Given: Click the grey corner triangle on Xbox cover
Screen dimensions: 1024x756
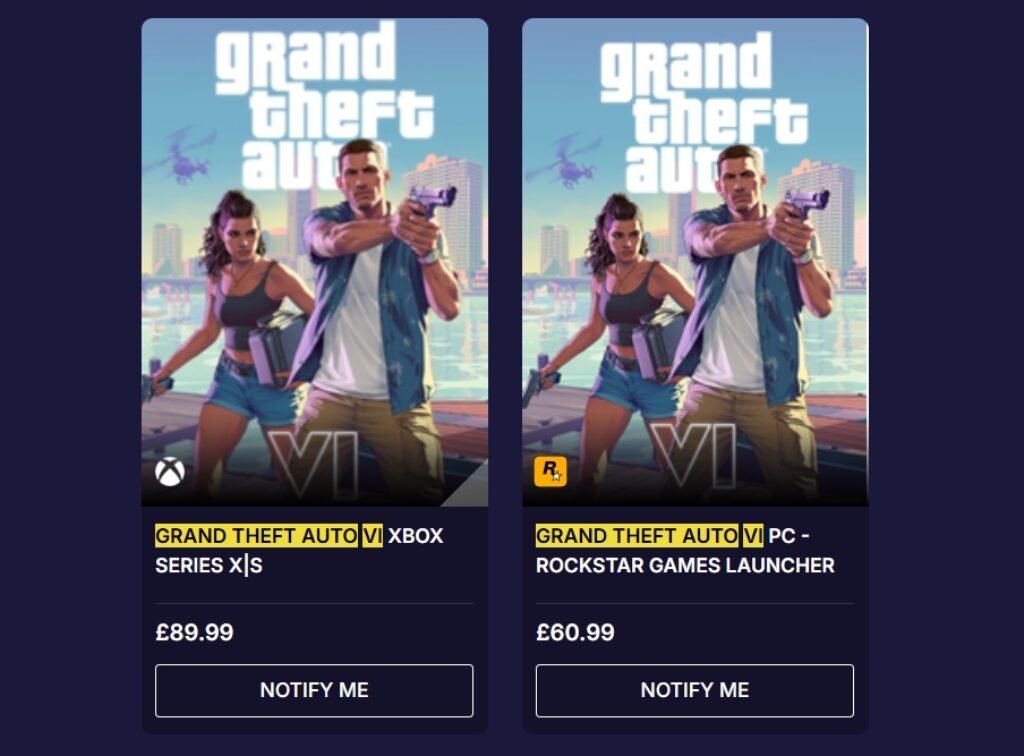Looking at the screenshot, I should pyautogui.click(x=470, y=486).
